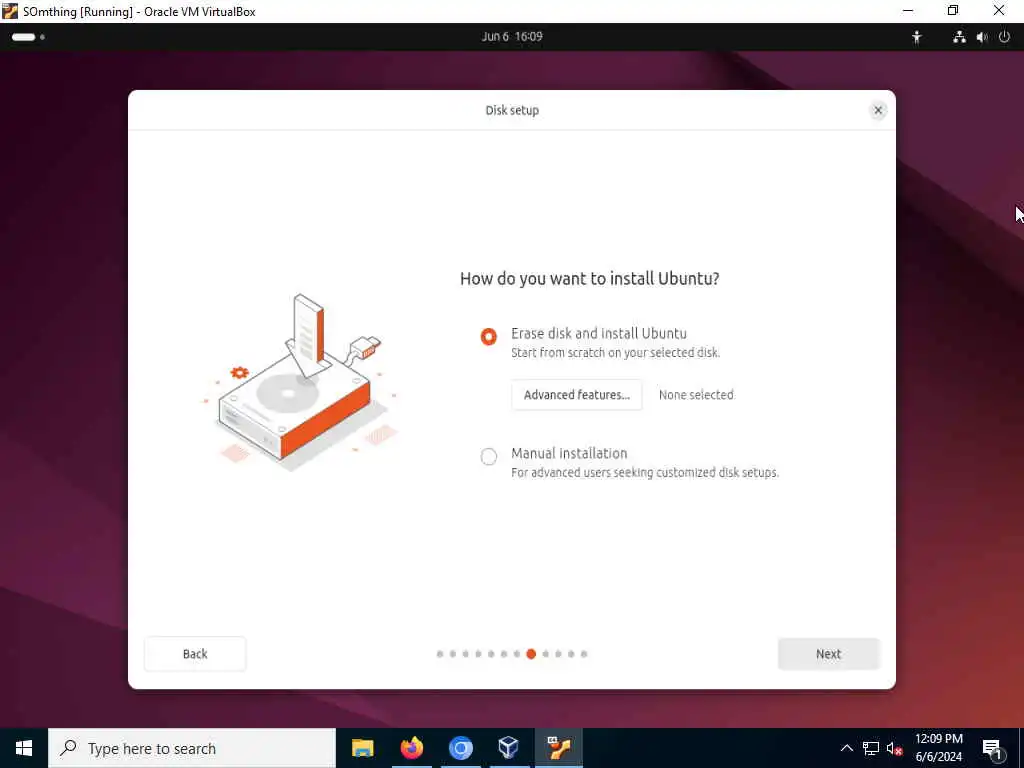
Task: Click the muted Windows speaker tray icon
Action: click(894, 748)
